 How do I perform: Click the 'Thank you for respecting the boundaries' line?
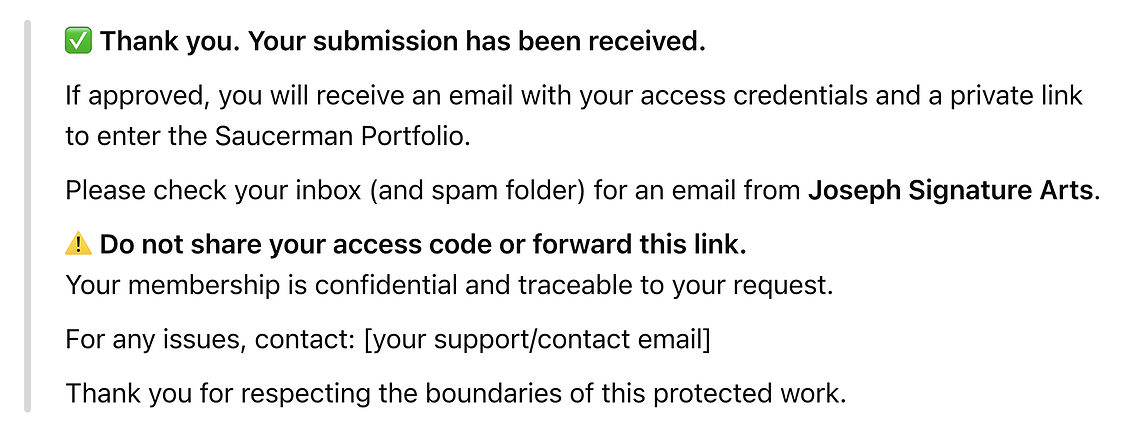456,394
